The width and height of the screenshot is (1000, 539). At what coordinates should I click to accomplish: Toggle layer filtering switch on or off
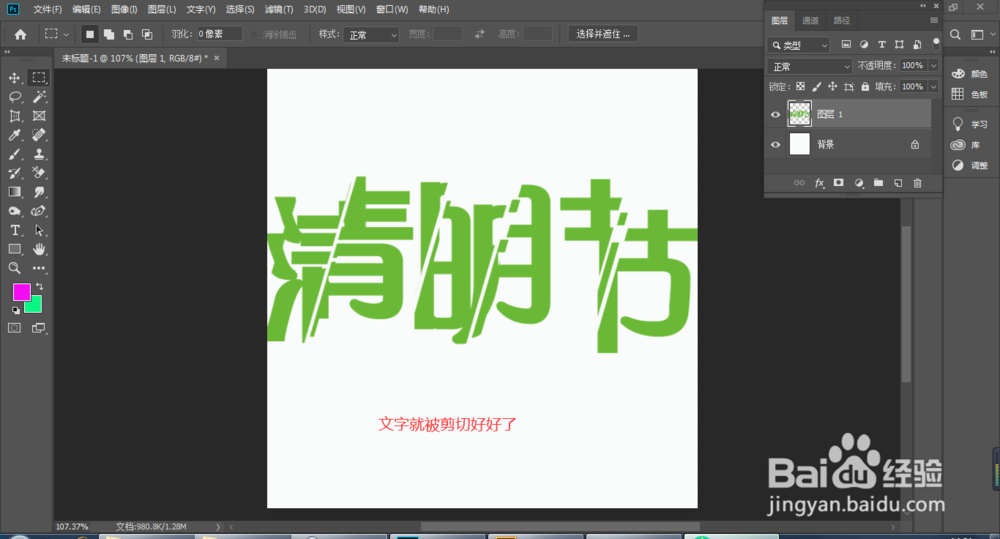point(936,44)
